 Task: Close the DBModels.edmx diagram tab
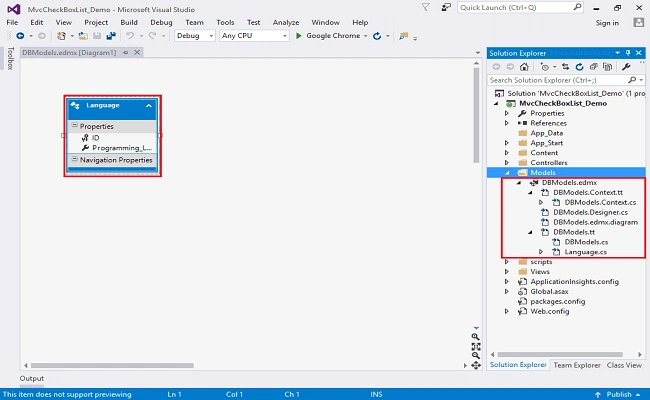137,53
